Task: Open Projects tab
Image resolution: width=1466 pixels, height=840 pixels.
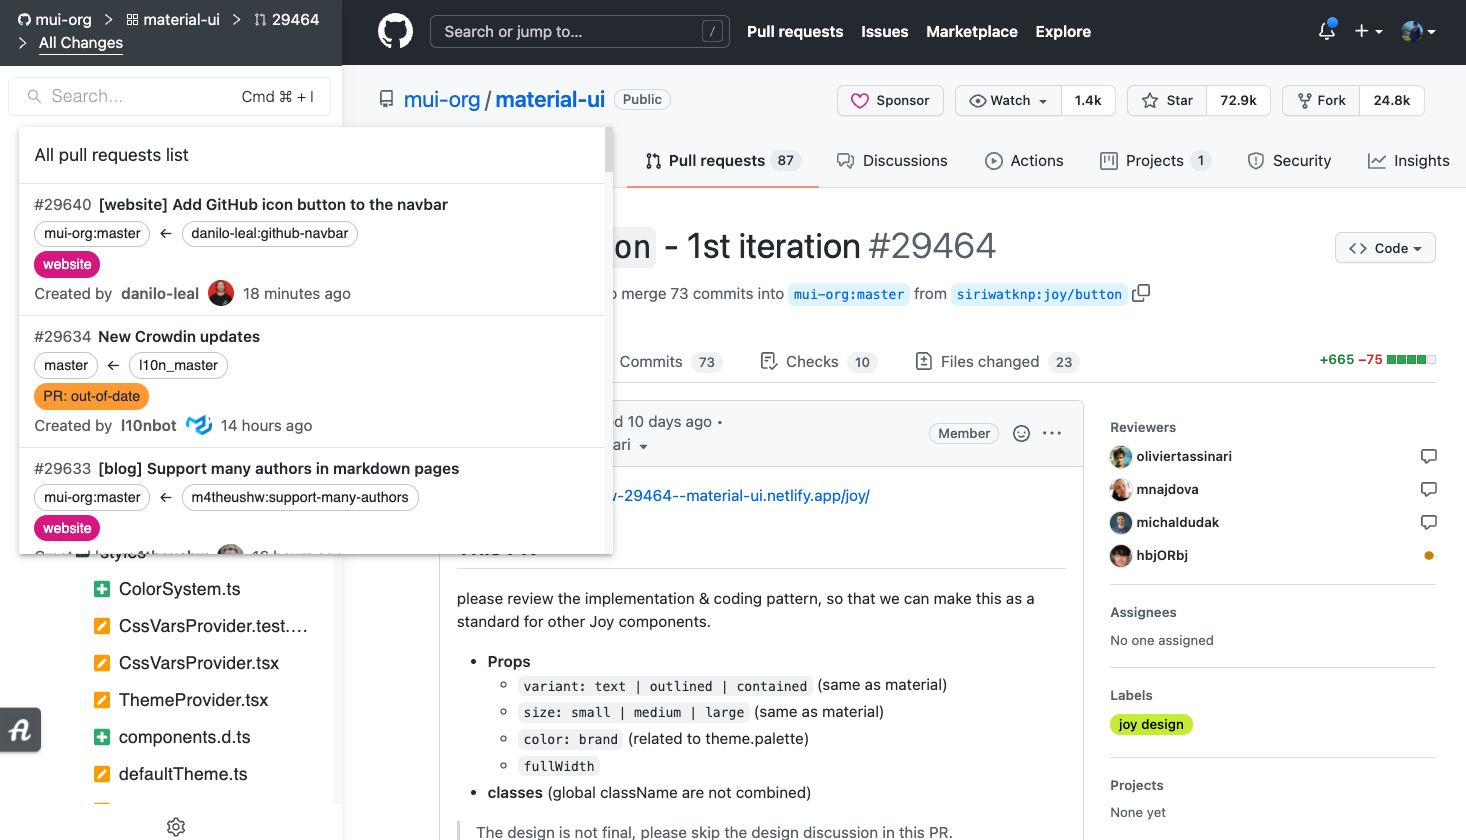Action: (x=1155, y=161)
